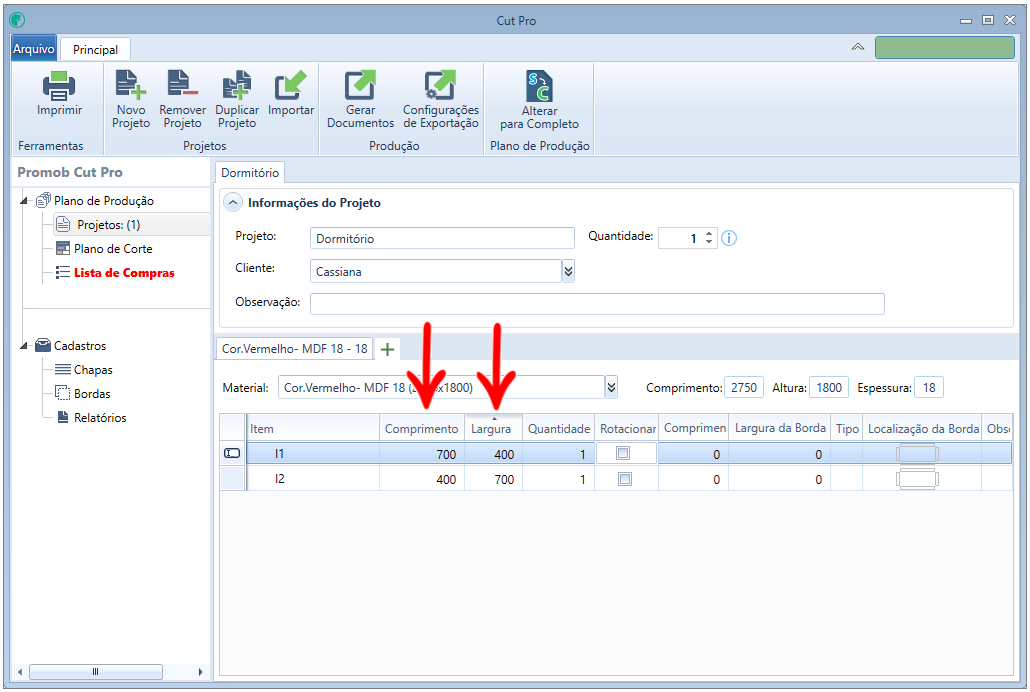Viewport: 1030px width, 692px height.
Task: Click the Imprimir printer icon
Action: [x=59, y=86]
